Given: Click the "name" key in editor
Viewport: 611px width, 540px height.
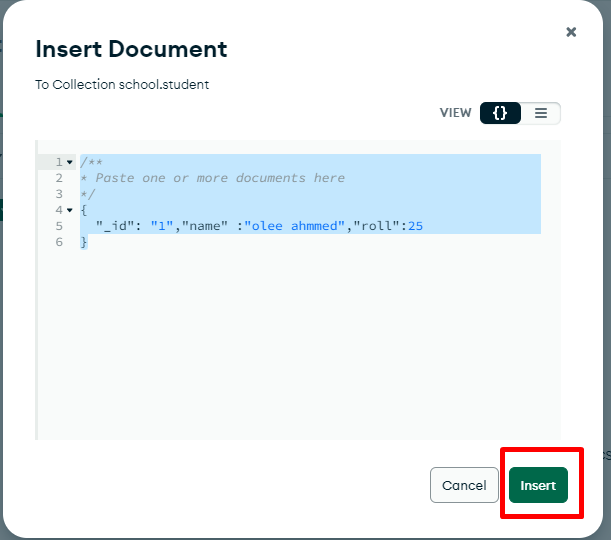Looking at the screenshot, I should [x=204, y=226].
